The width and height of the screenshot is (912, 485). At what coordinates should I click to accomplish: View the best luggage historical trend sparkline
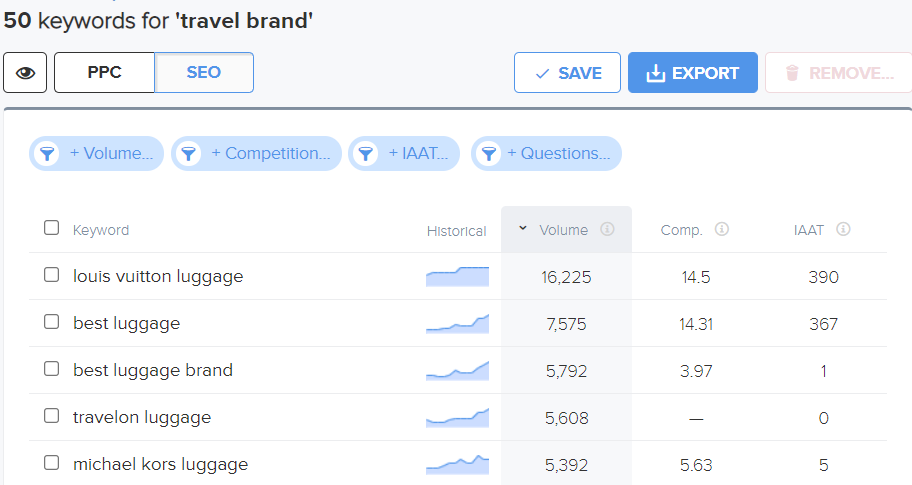457,323
